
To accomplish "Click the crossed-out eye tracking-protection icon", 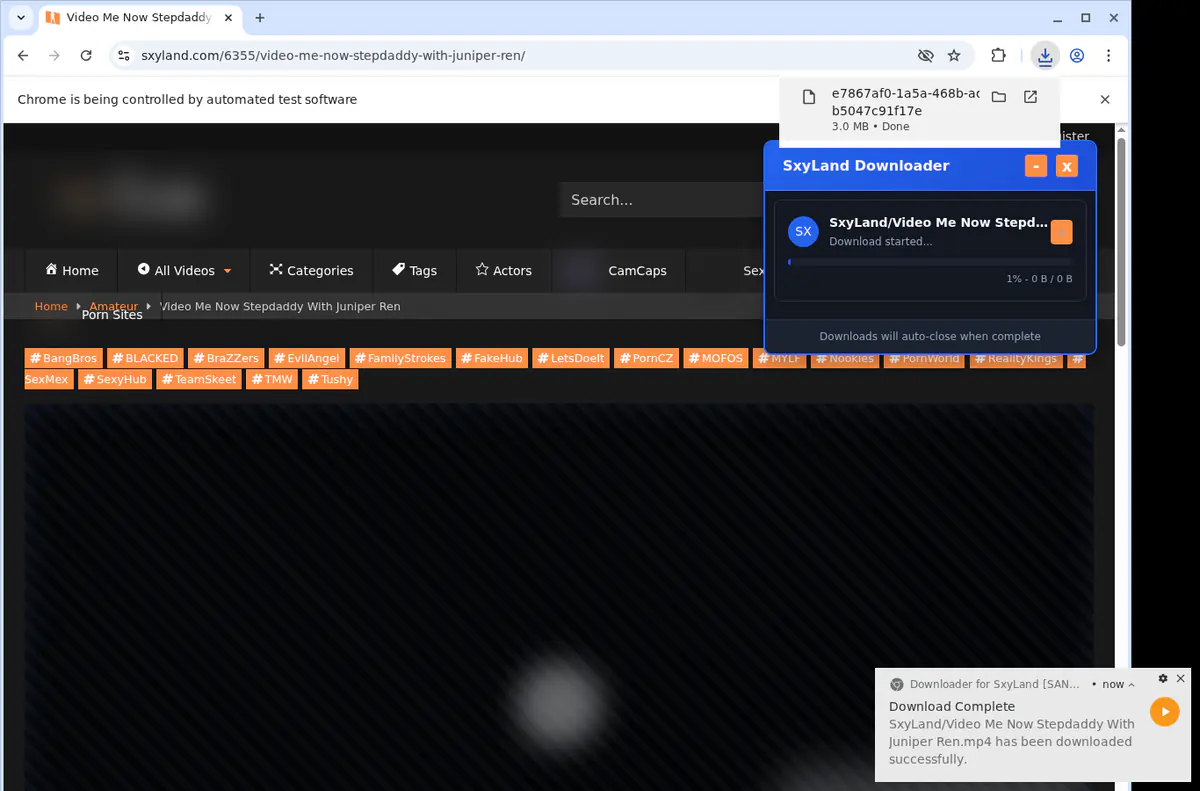I will tap(925, 56).
